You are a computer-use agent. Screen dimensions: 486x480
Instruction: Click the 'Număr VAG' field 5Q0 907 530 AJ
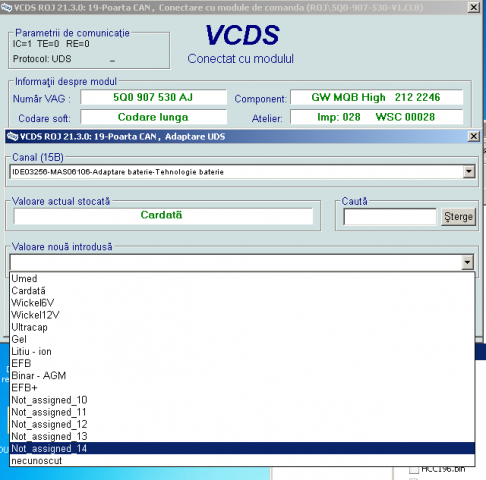click(x=153, y=97)
